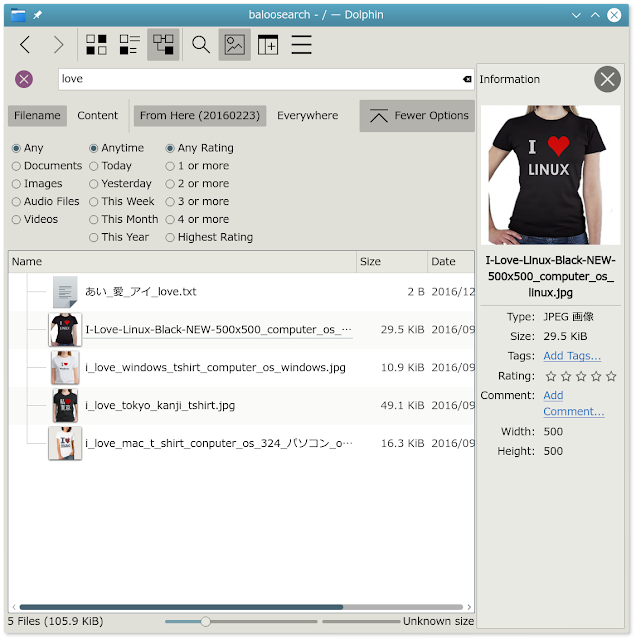
Task: Select Documents file type filter
Action: (47, 166)
